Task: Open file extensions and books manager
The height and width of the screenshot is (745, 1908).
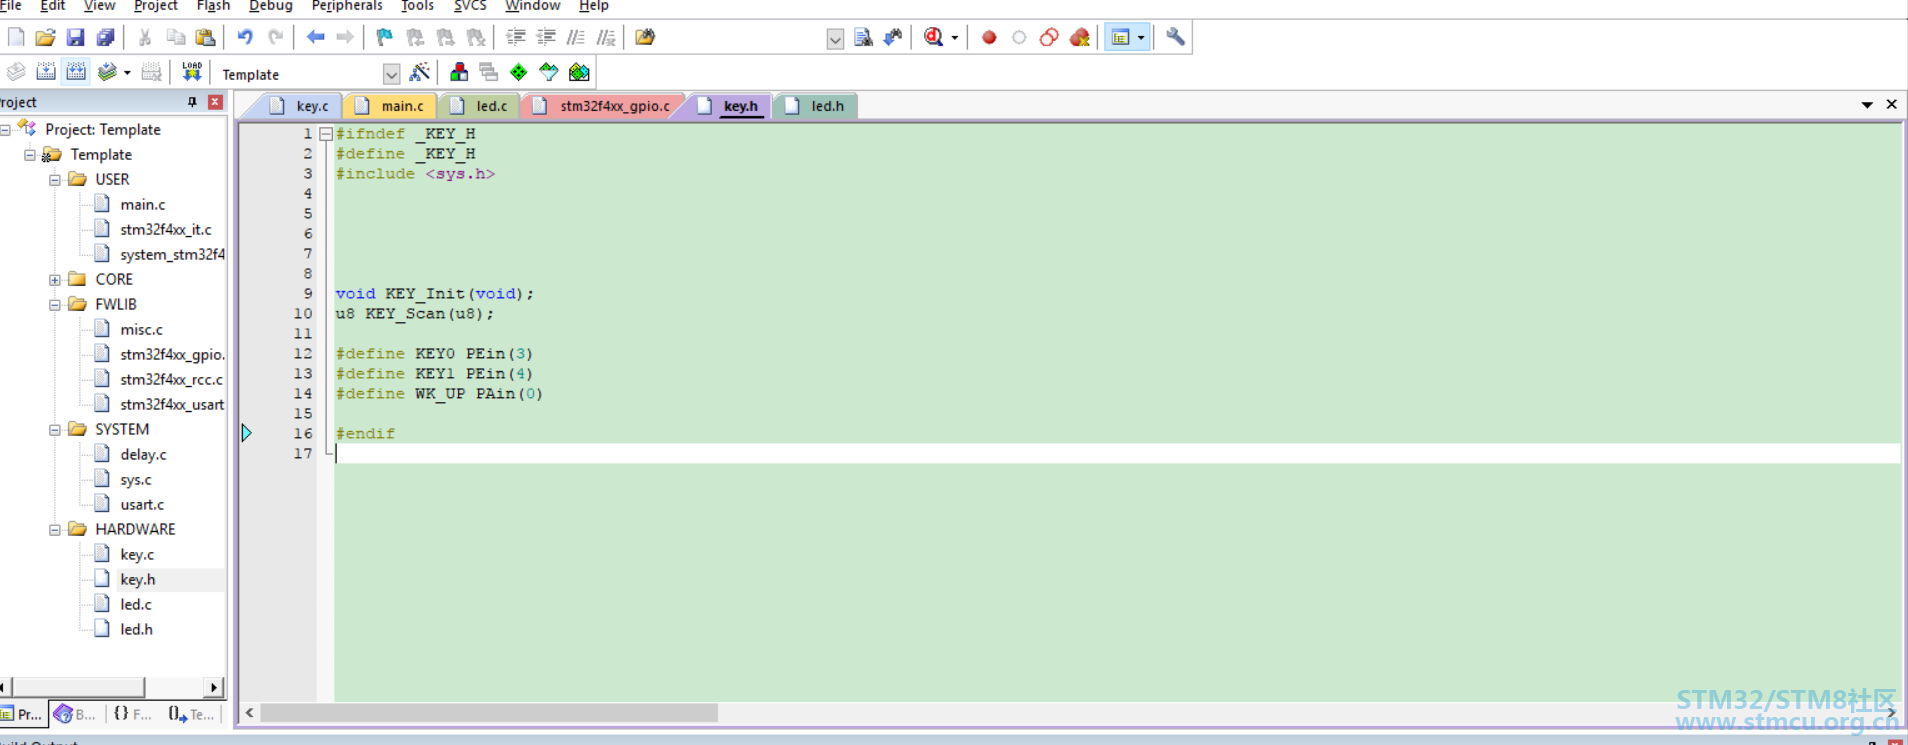Action: [458, 72]
